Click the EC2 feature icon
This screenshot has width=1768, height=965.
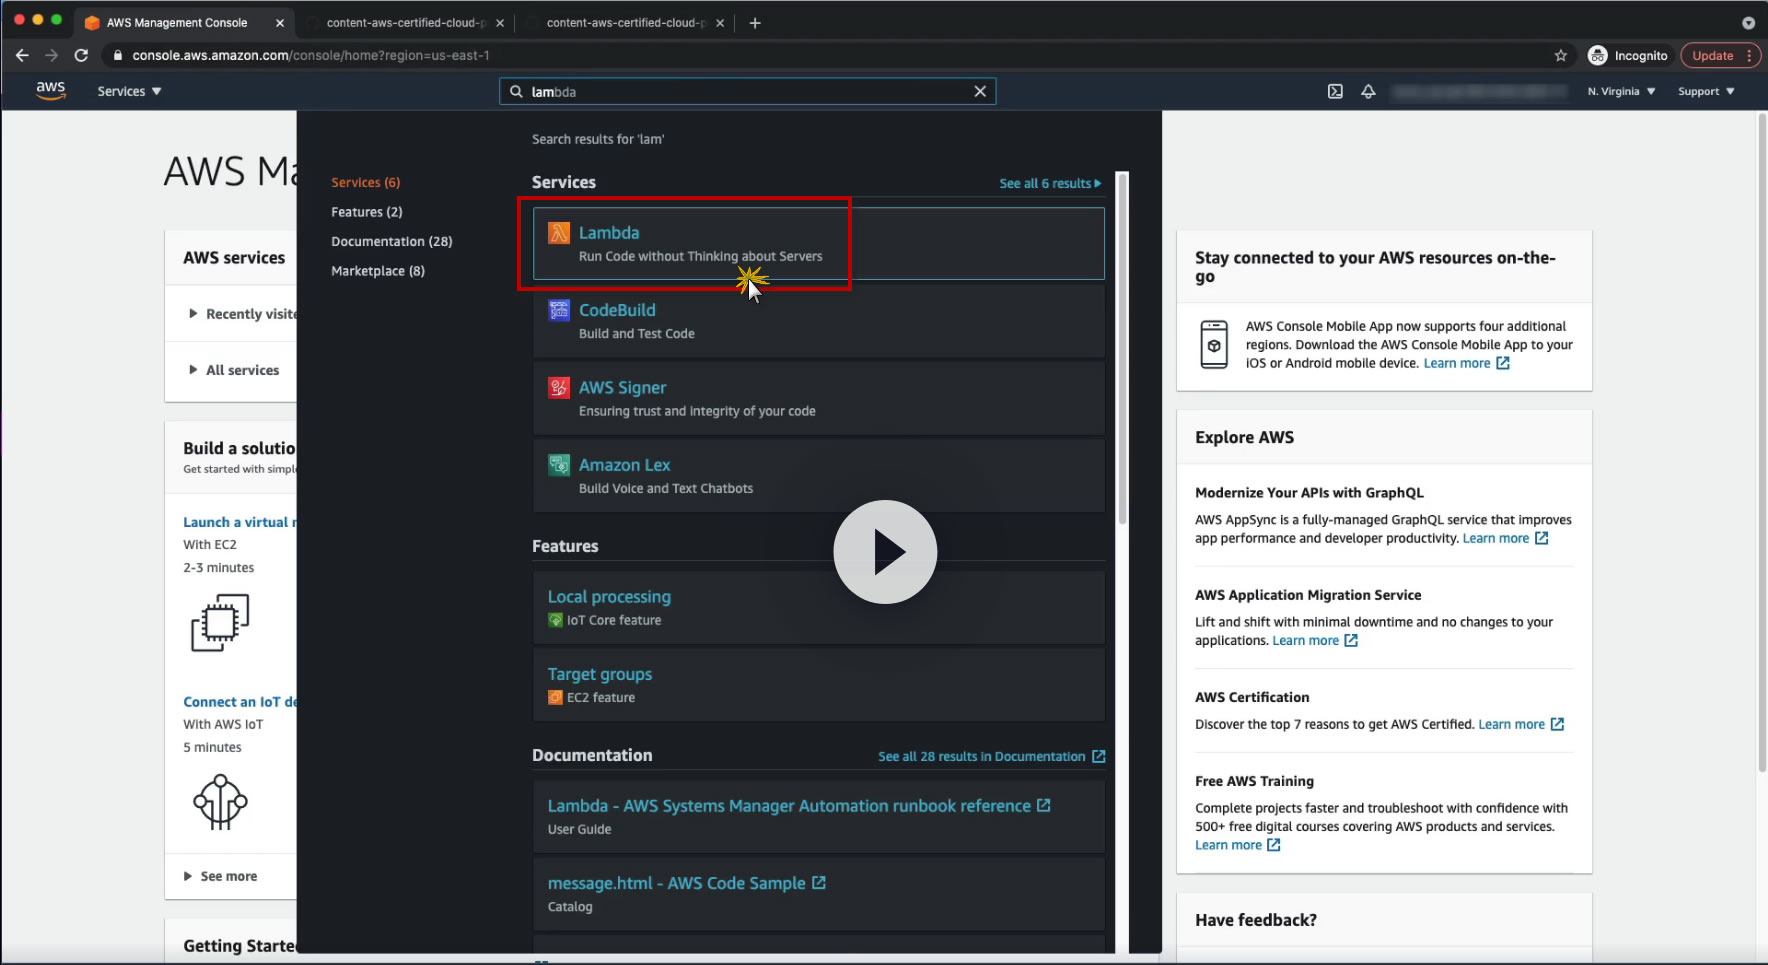click(555, 697)
